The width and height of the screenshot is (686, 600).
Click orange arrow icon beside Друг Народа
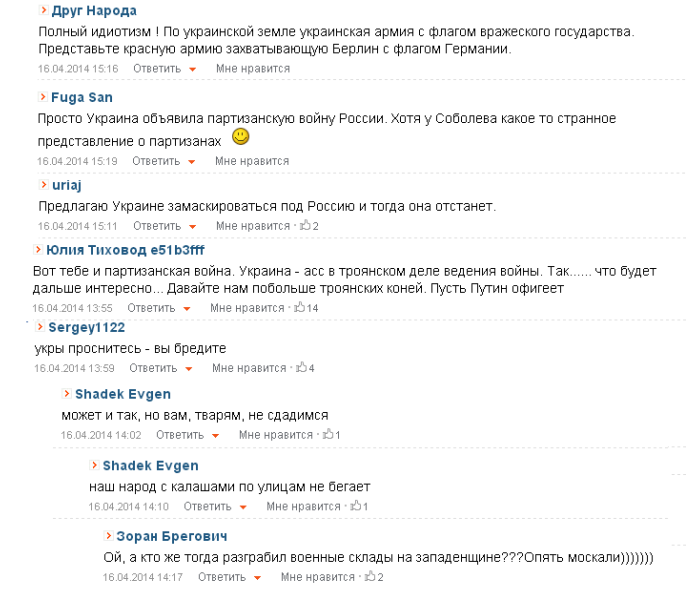point(43,10)
